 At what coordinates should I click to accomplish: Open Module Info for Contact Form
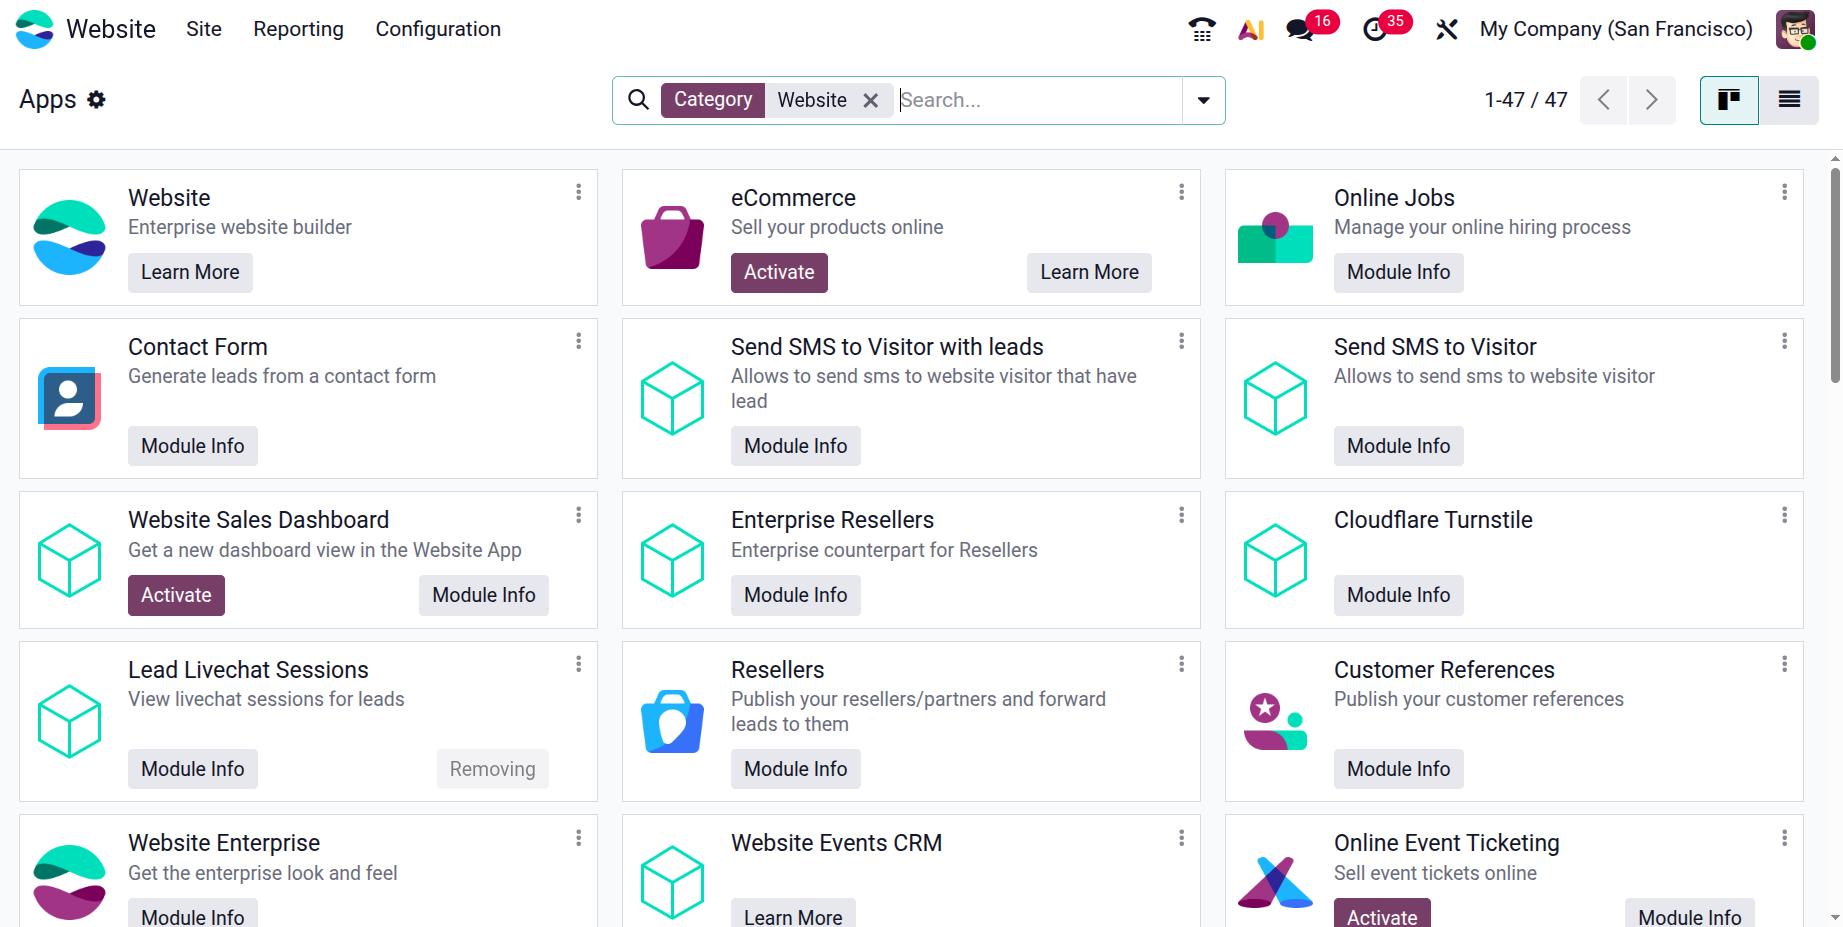(192, 446)
